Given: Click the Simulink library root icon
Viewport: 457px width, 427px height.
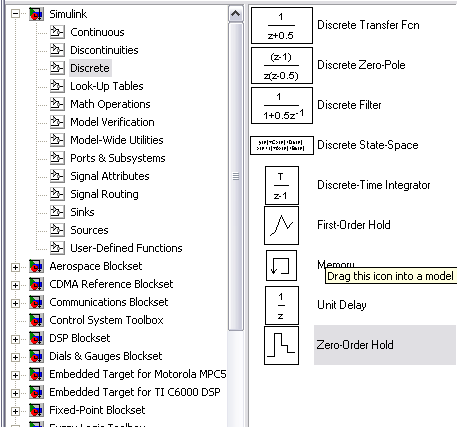Looking at the screenshot, I should (36, 14).
